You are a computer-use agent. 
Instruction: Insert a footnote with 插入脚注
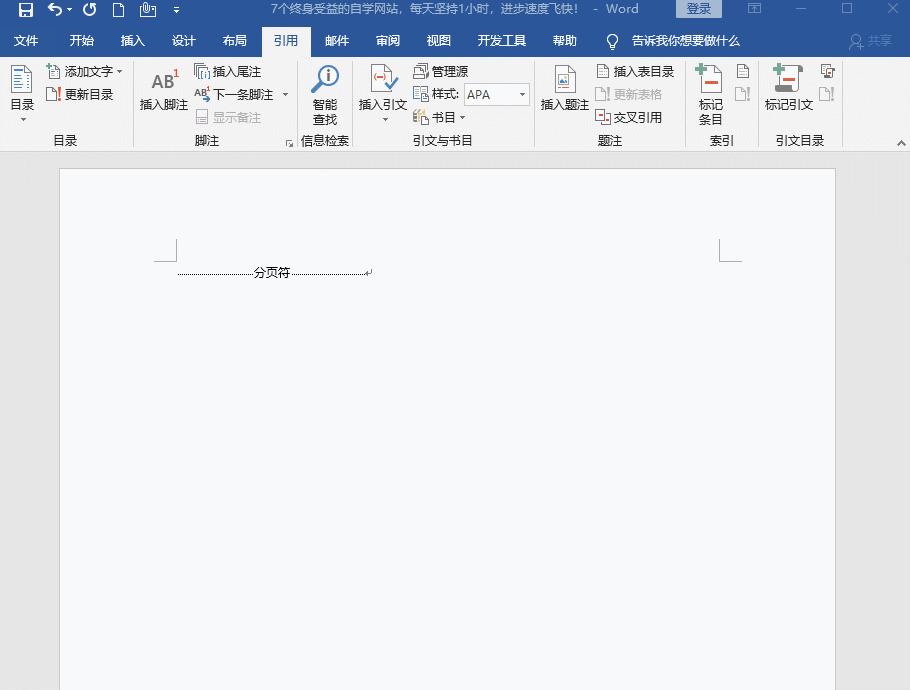pyautogui.click(x=163, y=94)
